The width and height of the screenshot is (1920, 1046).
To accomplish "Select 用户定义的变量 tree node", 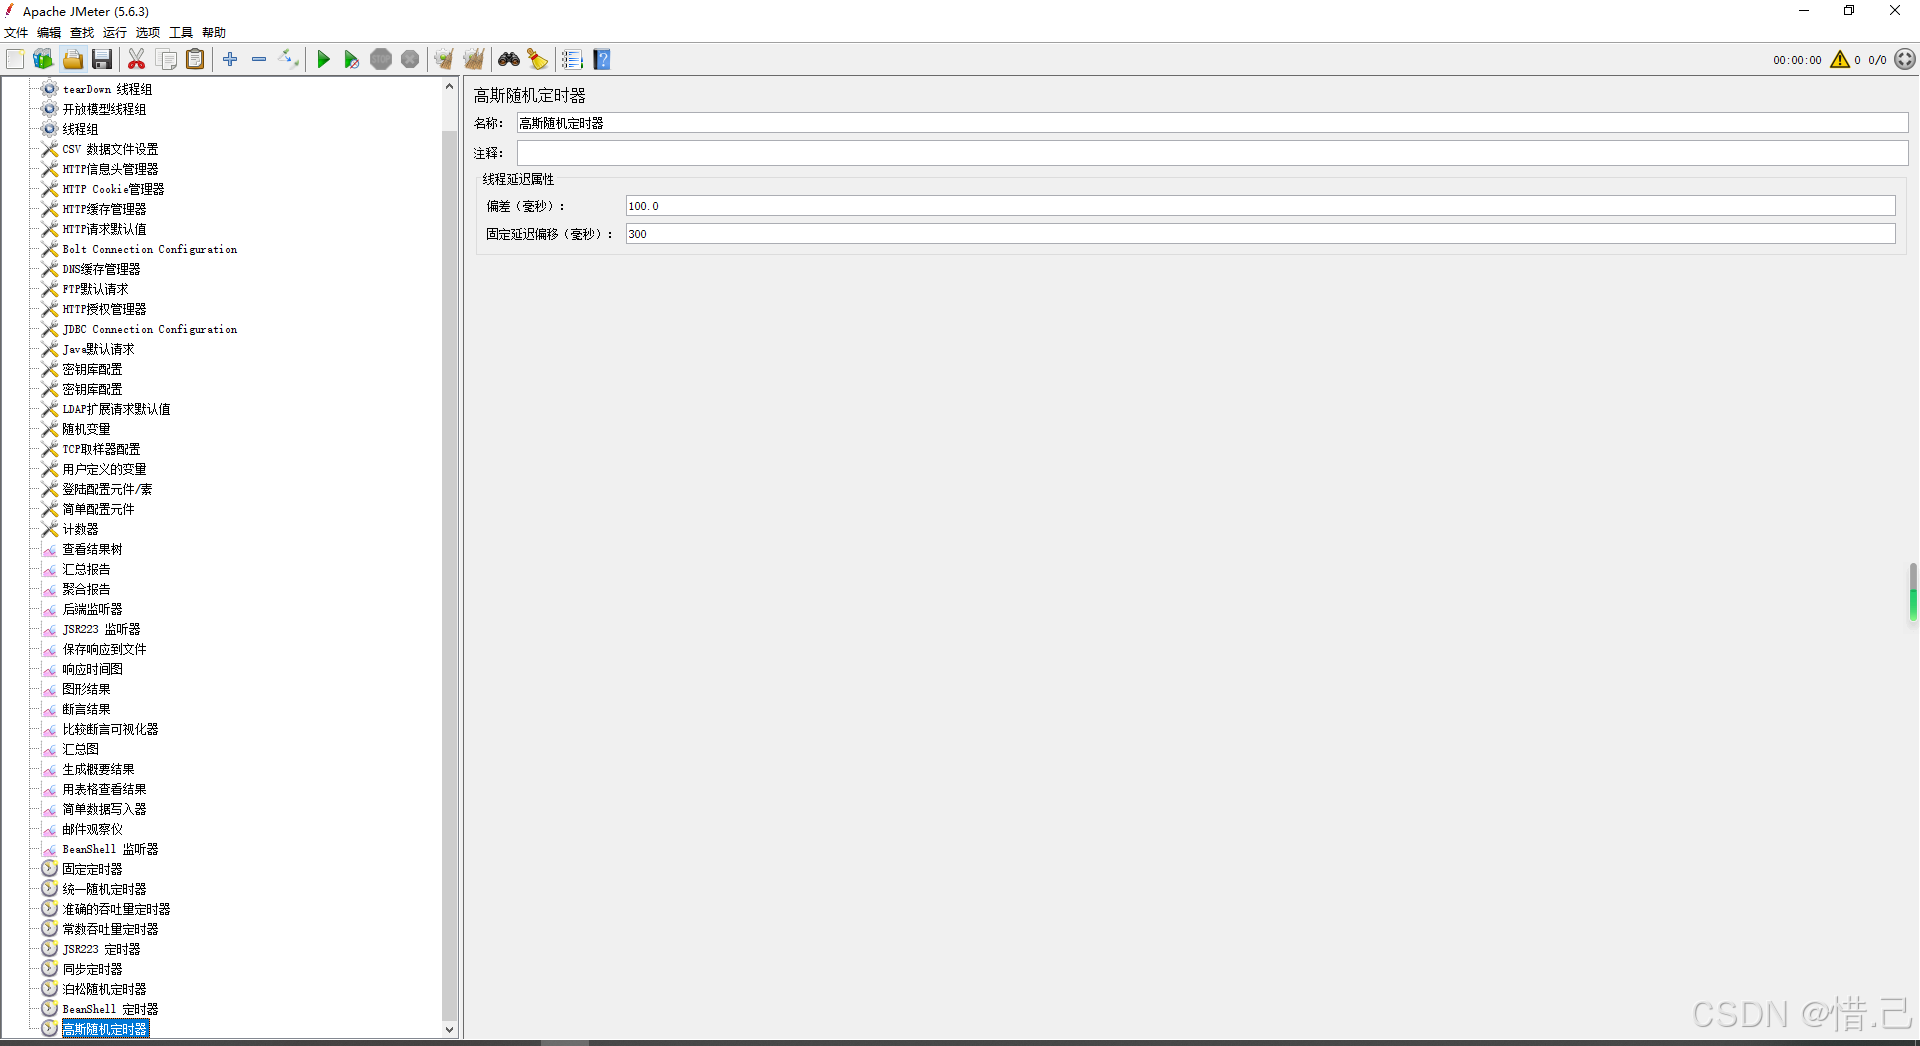I will 104,469.
